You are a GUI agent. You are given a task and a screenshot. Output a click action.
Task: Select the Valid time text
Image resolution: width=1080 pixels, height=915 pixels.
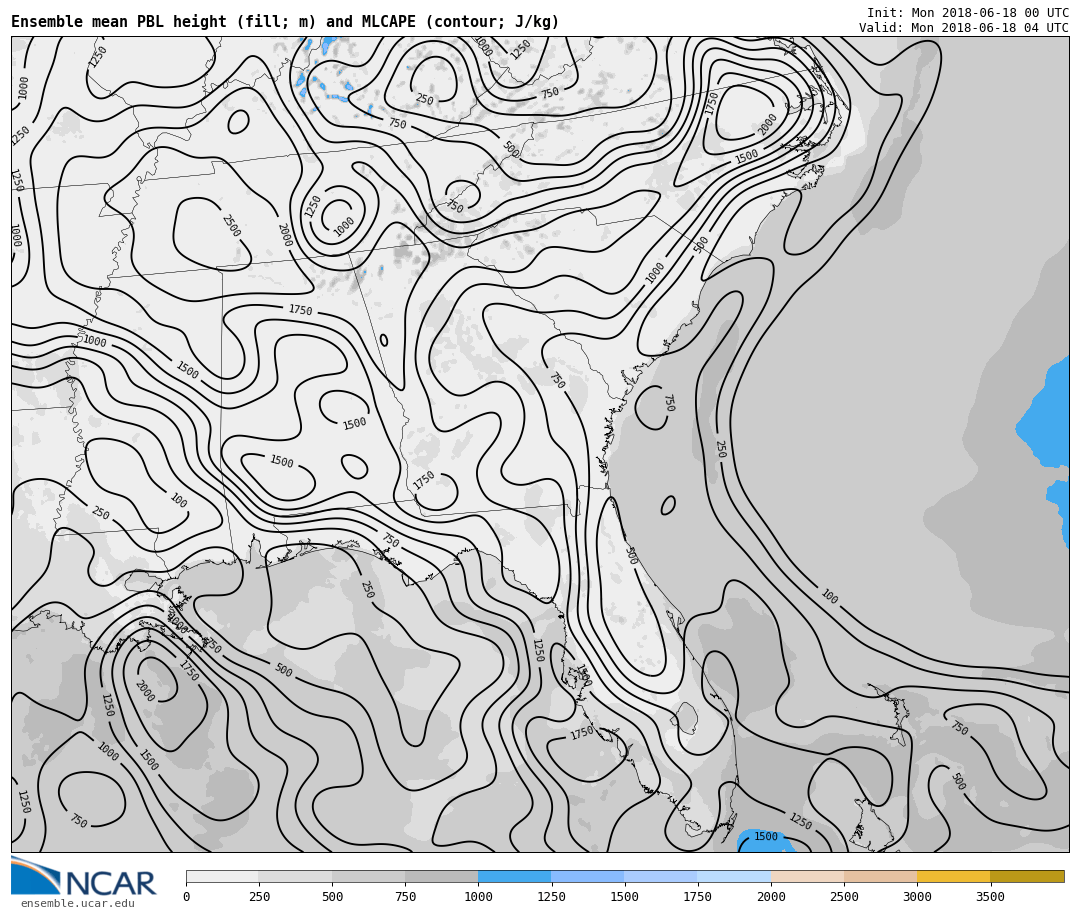(963, 28)
